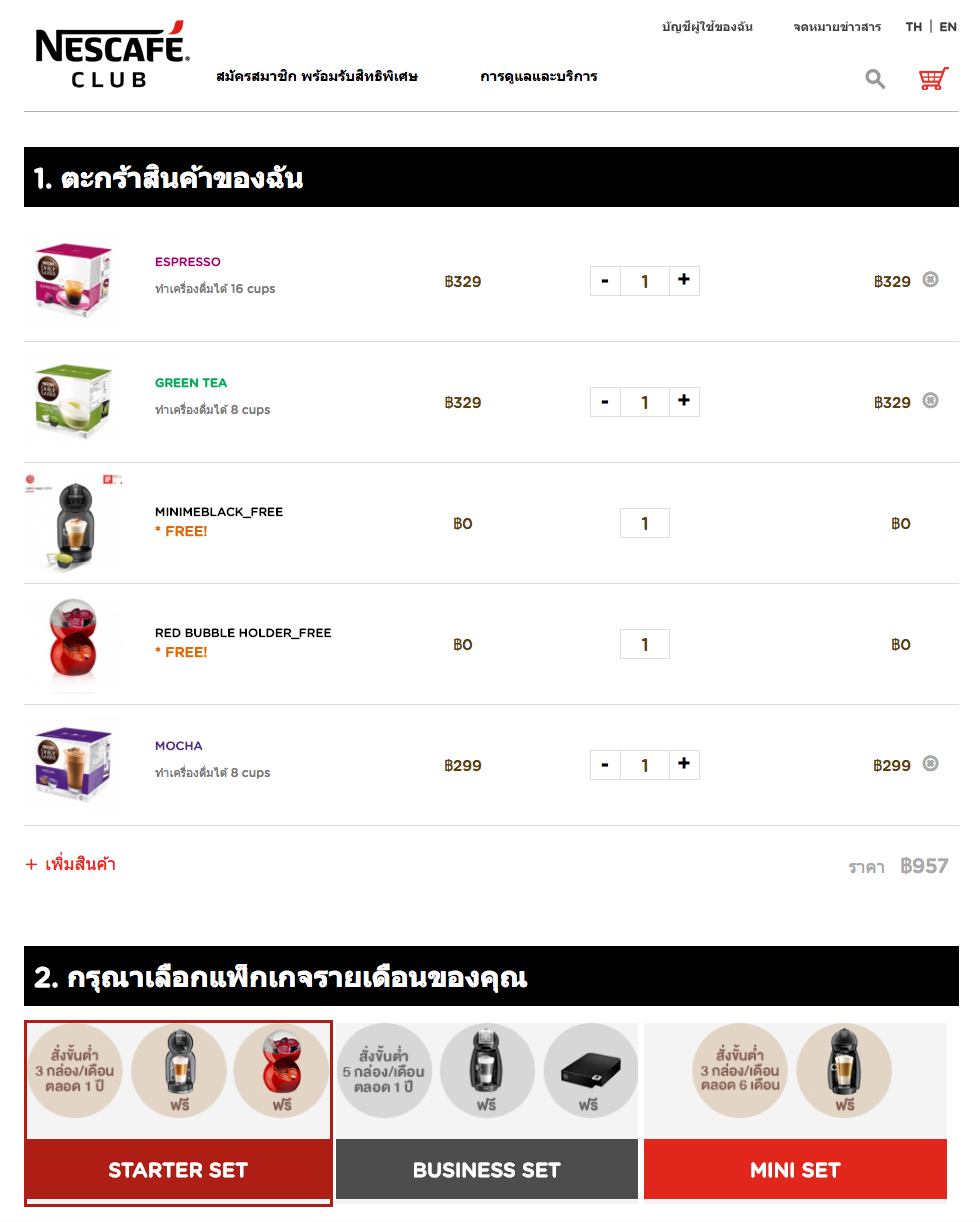The image size is (980, 1222).
Task: Open the red shopping cart icon
Action: [x=933, y=79]
